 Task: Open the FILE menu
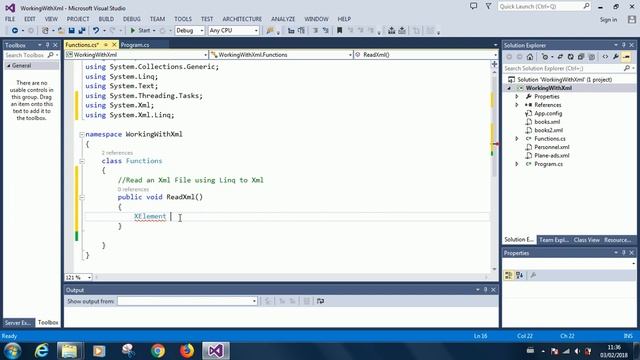point(10,19)
